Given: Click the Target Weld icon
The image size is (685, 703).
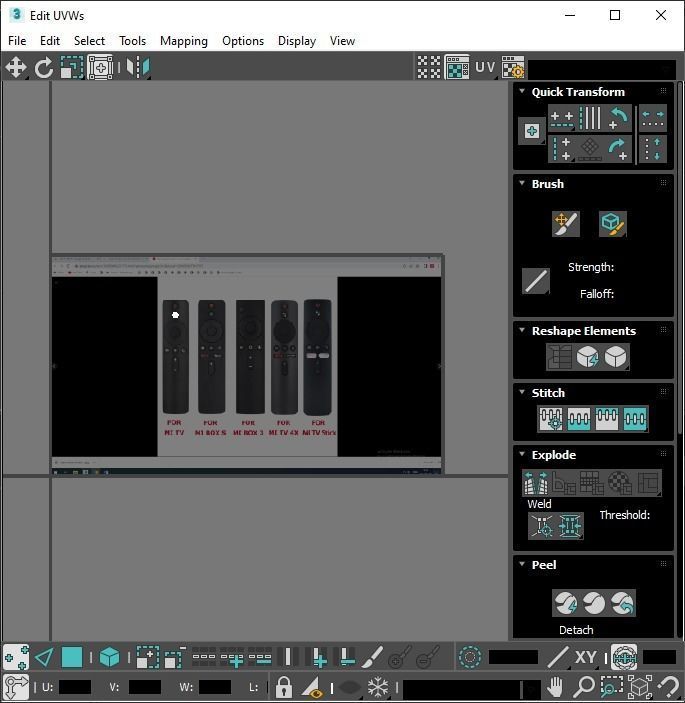Looking at the screenshot, I should (x=542, y=525).
